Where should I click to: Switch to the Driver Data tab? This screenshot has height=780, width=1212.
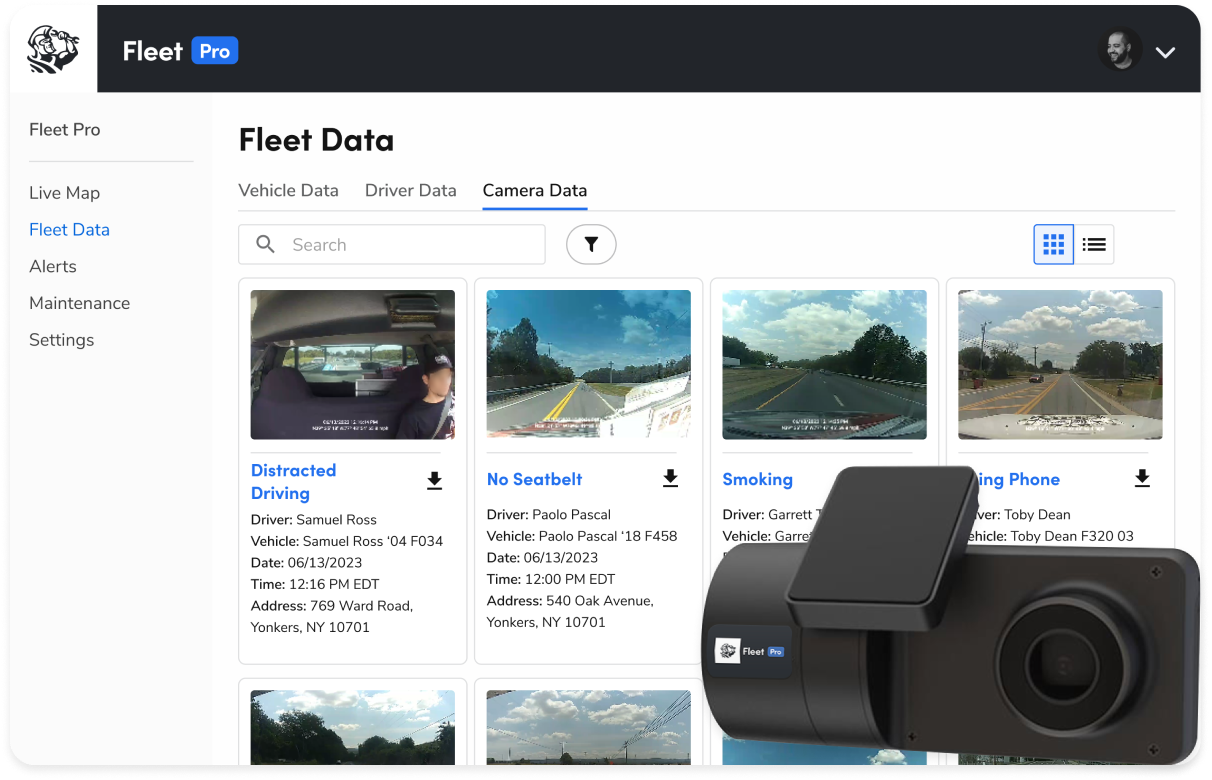click(x=410, y=190)
